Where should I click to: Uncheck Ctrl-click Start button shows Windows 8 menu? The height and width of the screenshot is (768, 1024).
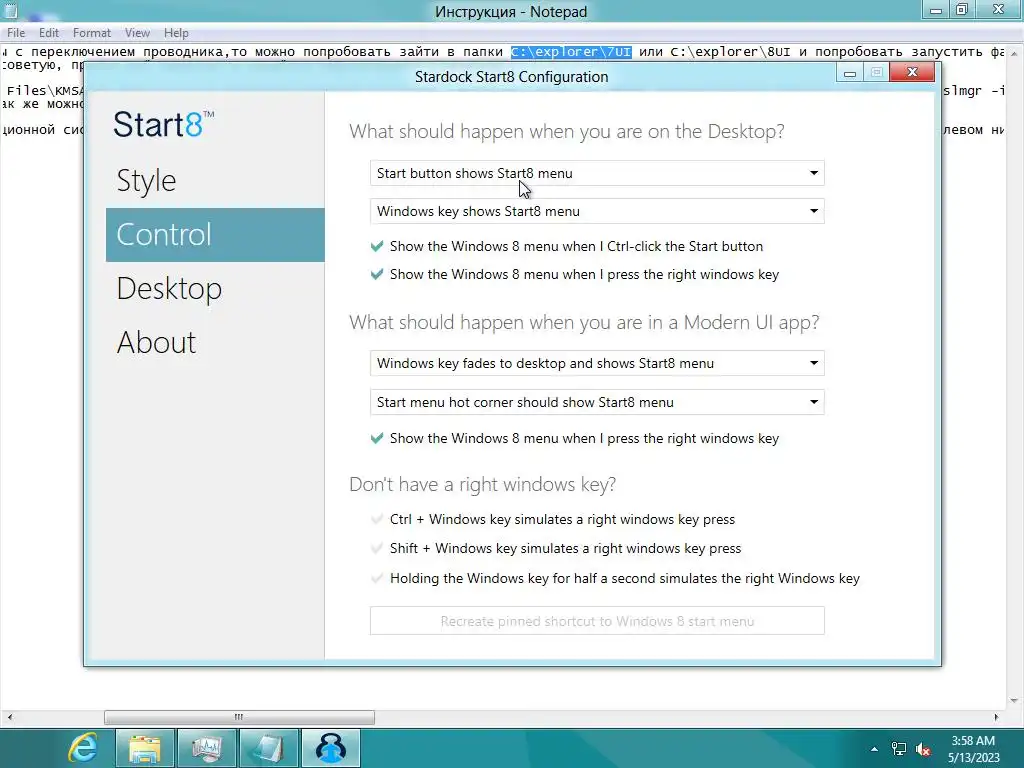(377, 246)
